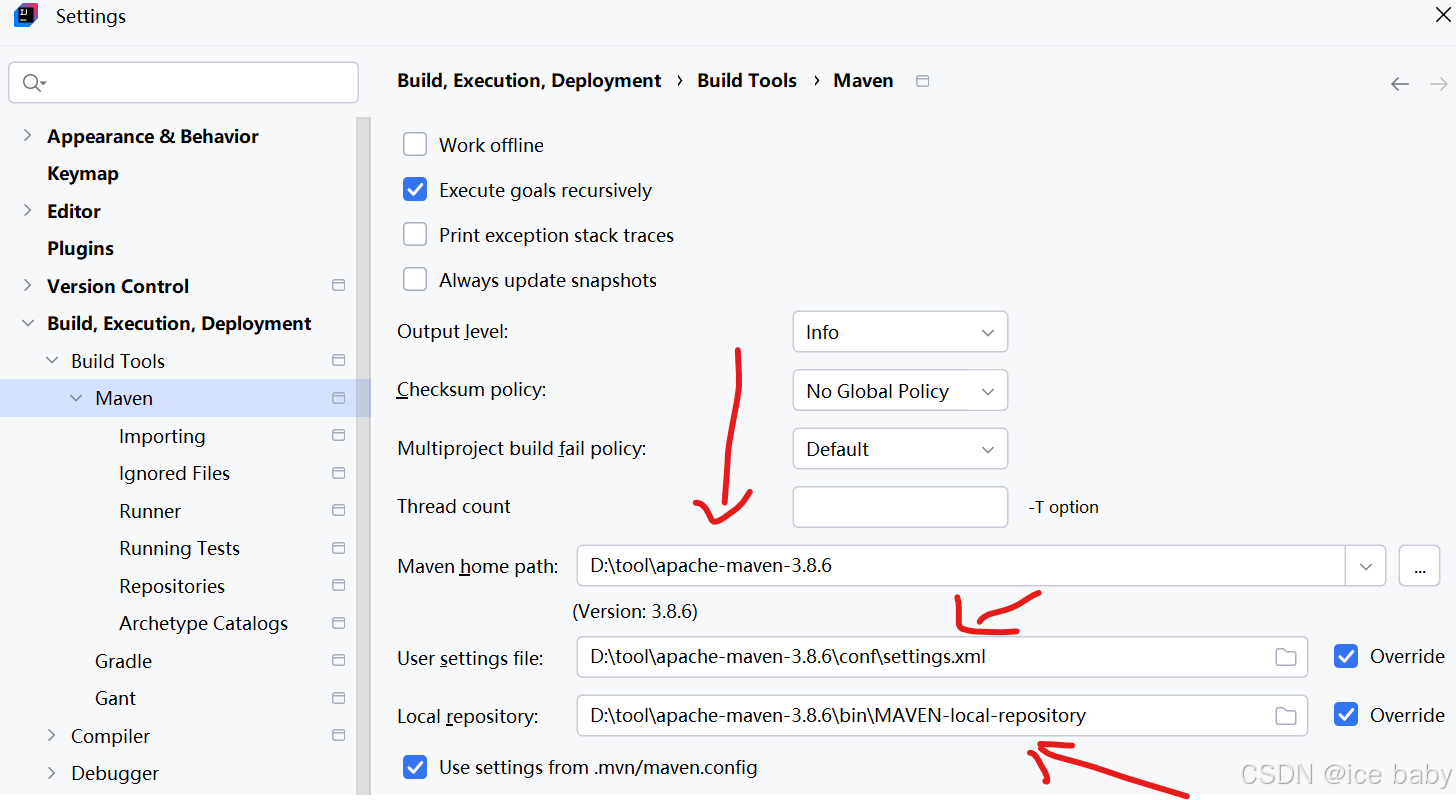Click the search magnifier icon in settings search
The width and height of the screenshot is (1456, 800).
pos(32,83)
